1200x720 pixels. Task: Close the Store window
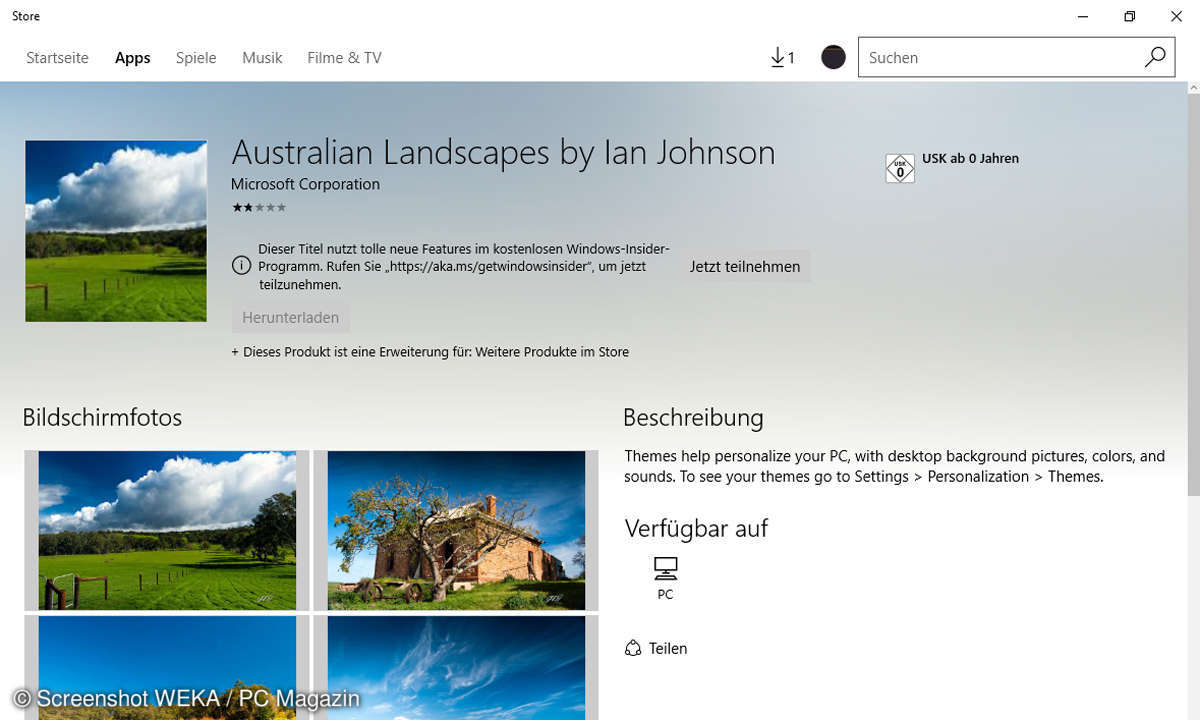click(1176, 16)
